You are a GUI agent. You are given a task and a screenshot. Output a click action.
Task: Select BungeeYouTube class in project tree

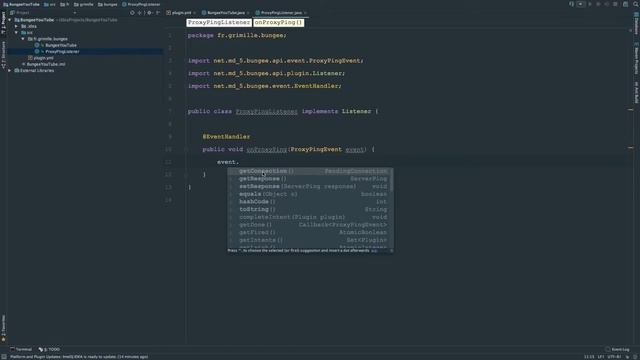[x=60, y=45]
